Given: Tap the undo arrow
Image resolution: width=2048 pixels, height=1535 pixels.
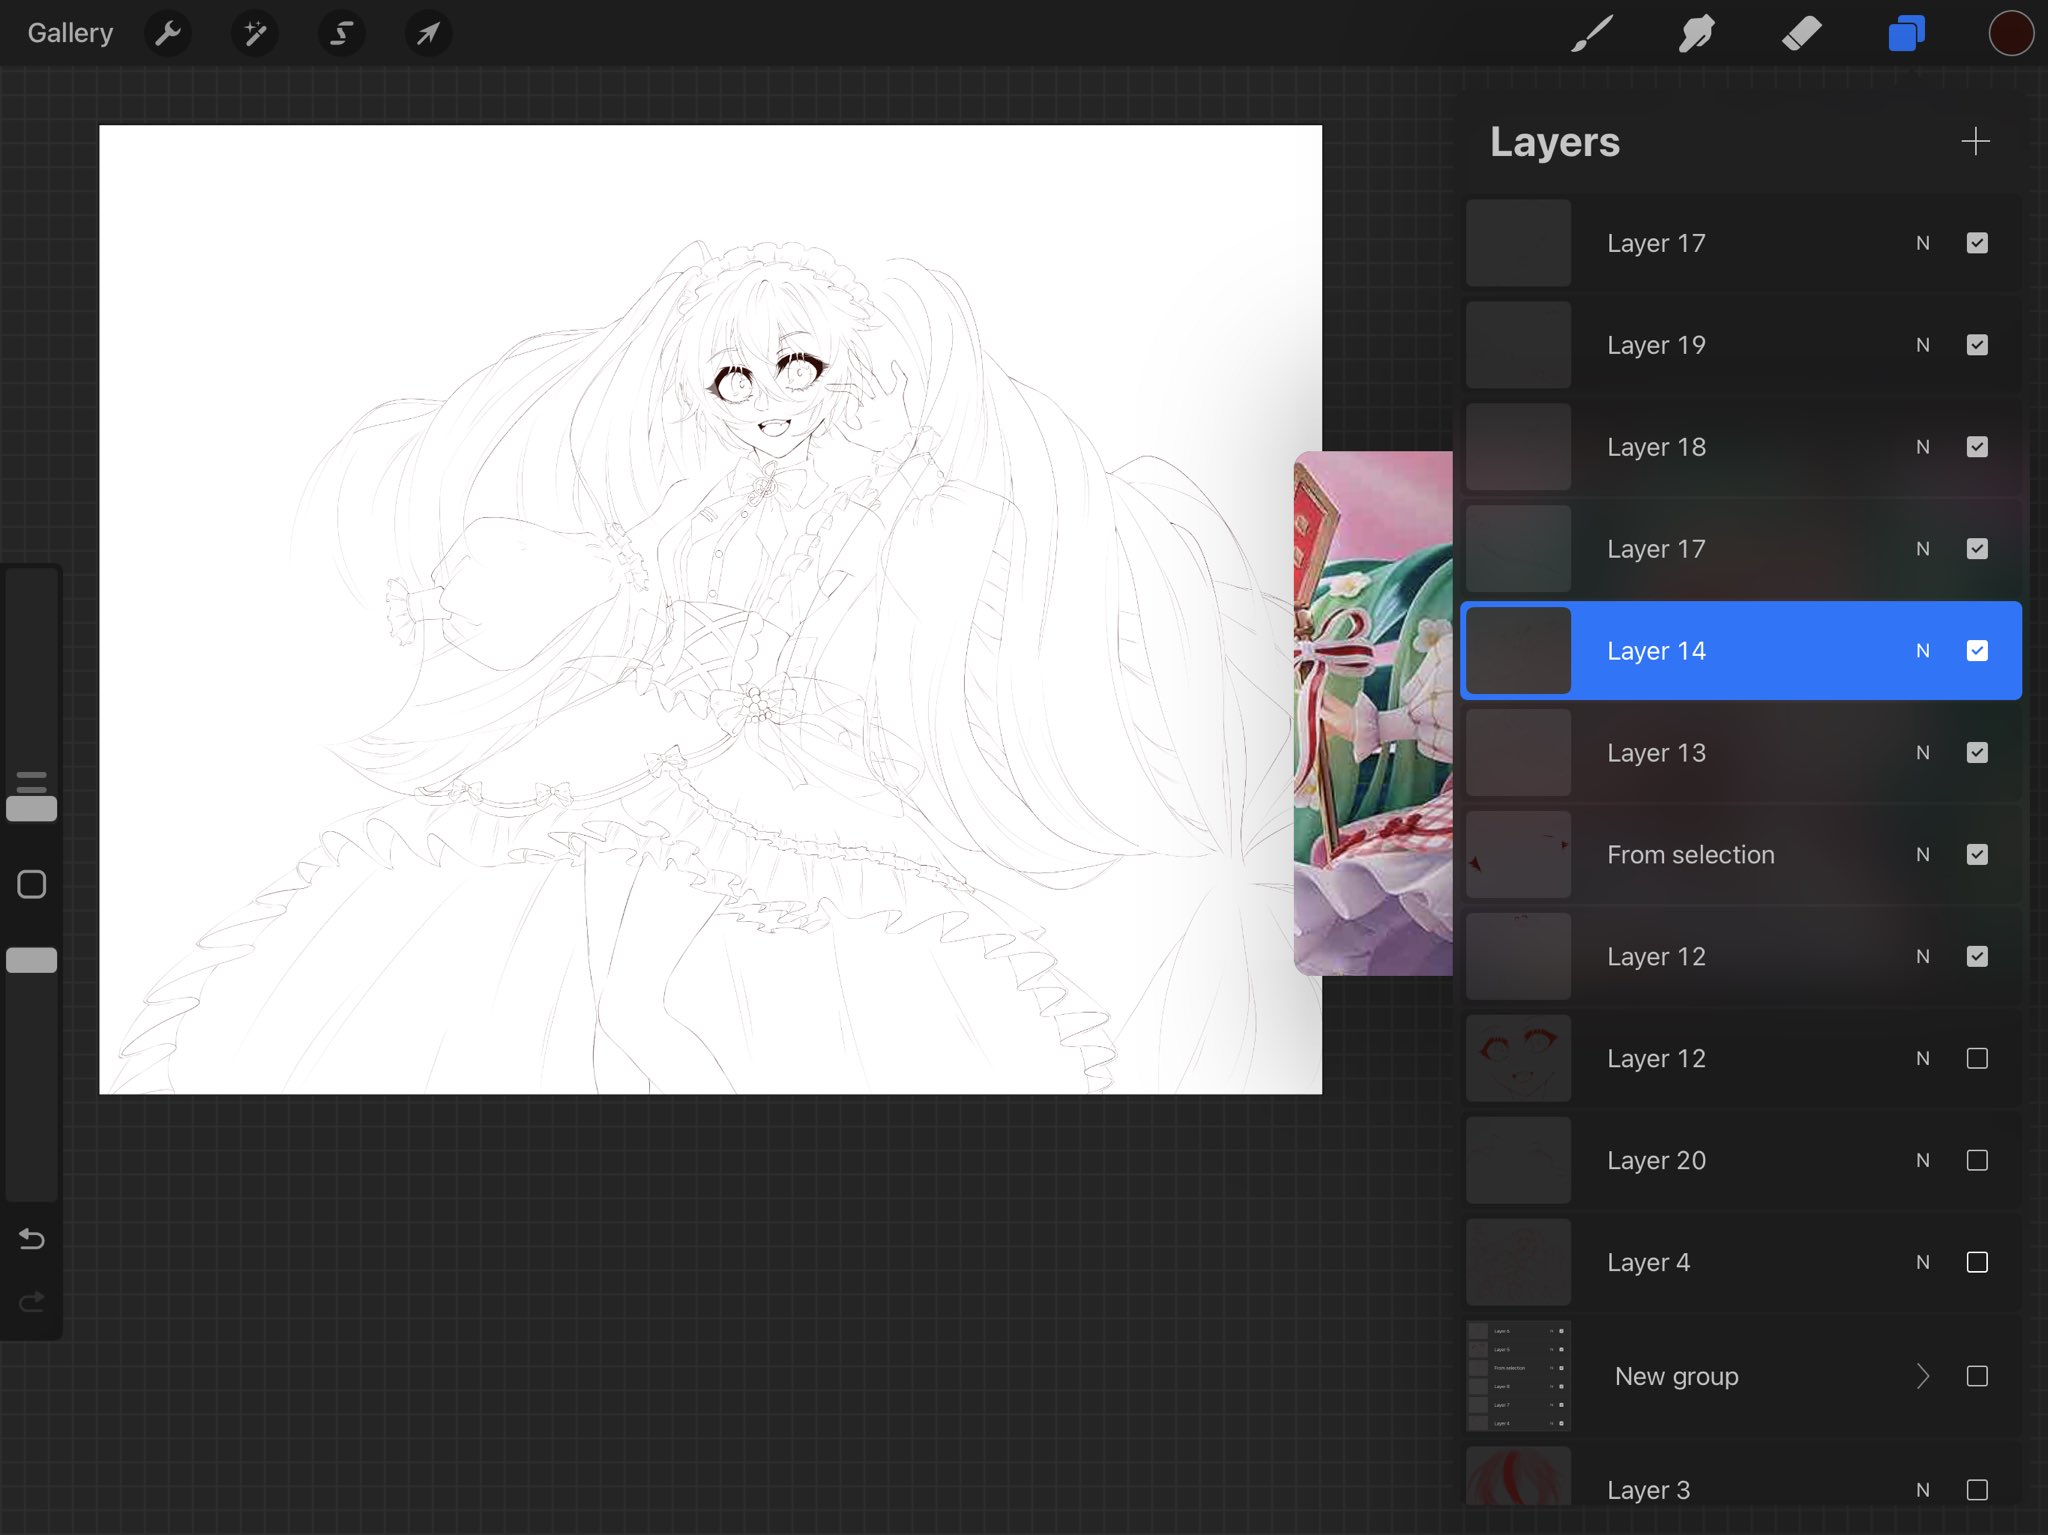Looking at the screenshot, I should [x=32, y=1239].
